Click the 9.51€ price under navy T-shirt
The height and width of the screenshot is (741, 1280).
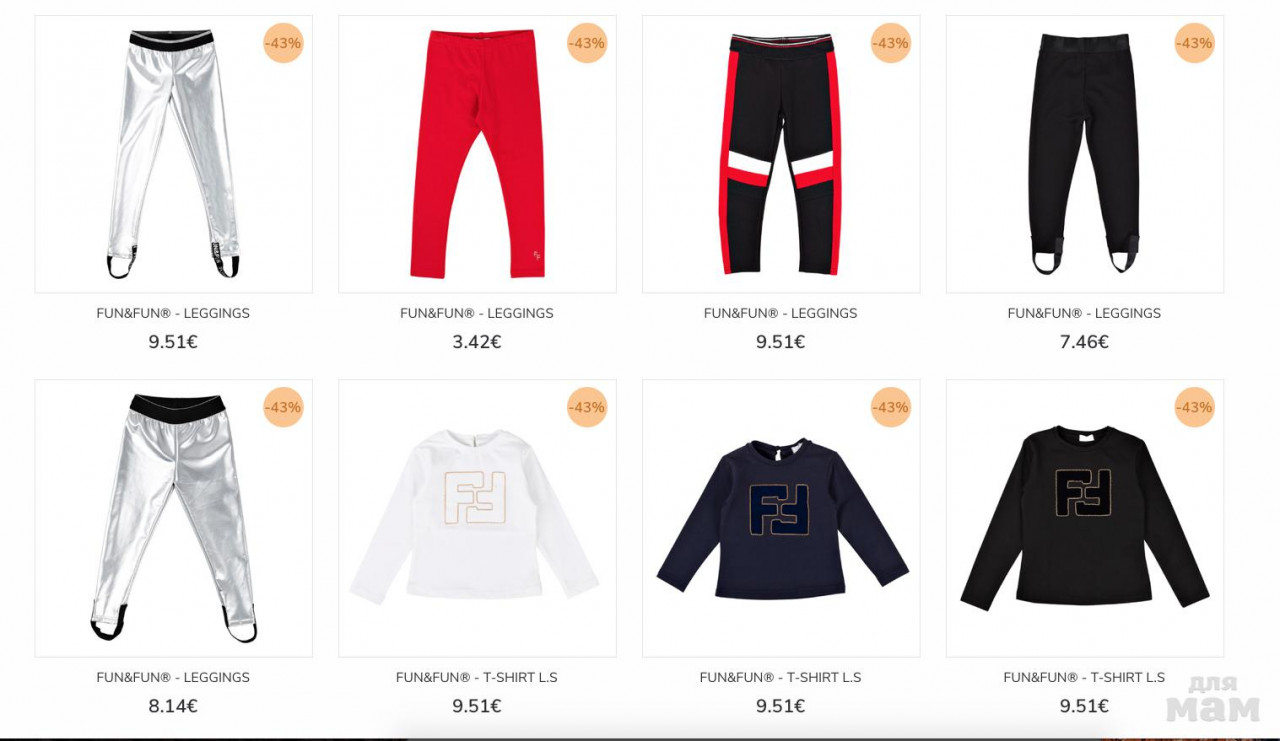pos(781,706)
